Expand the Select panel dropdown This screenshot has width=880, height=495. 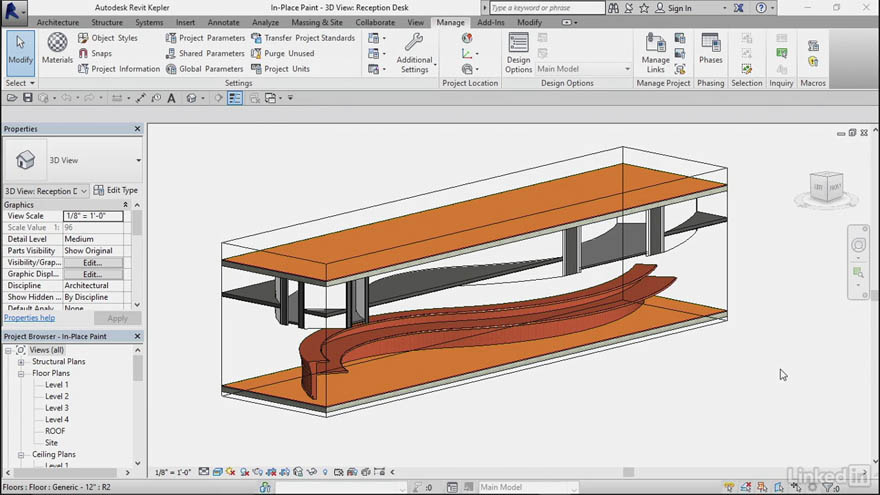pyautogui.click(x=20, y=83)
